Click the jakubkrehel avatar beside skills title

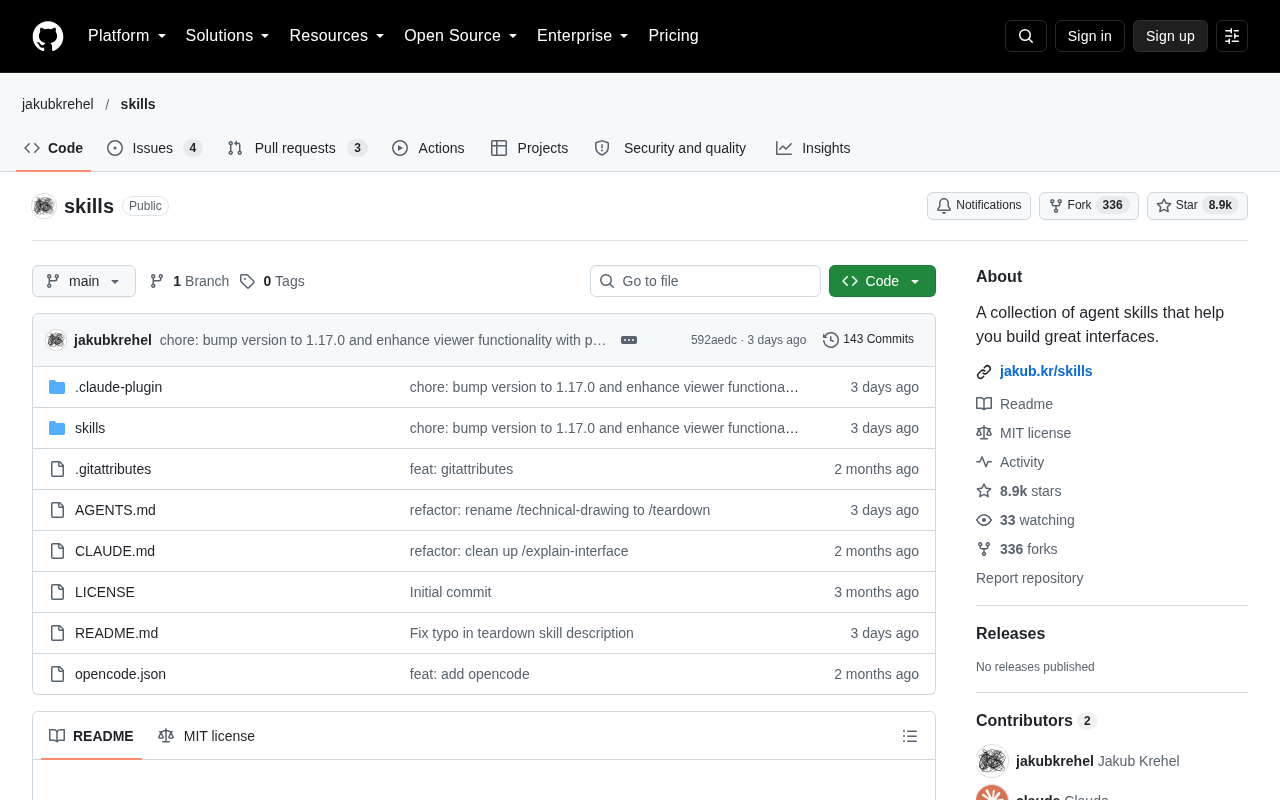pyautogui.click(x=44, y=206)
